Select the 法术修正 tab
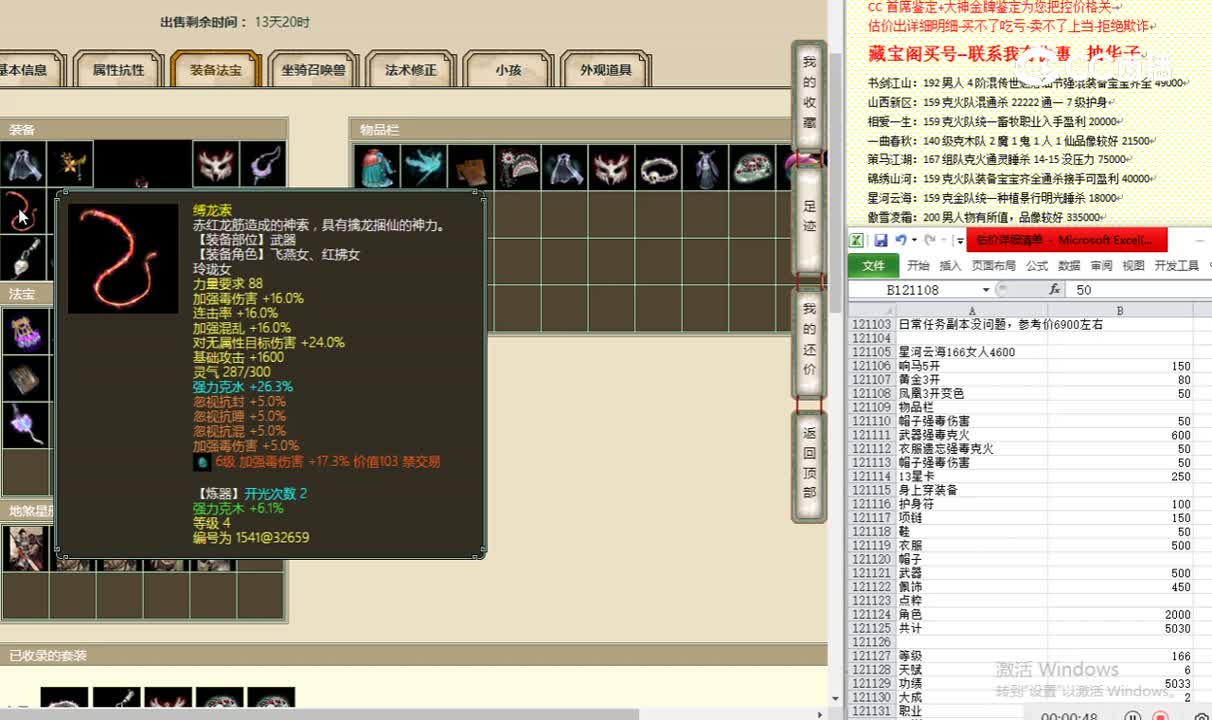This screenshot has width=1212, height=720. point(411,70)
